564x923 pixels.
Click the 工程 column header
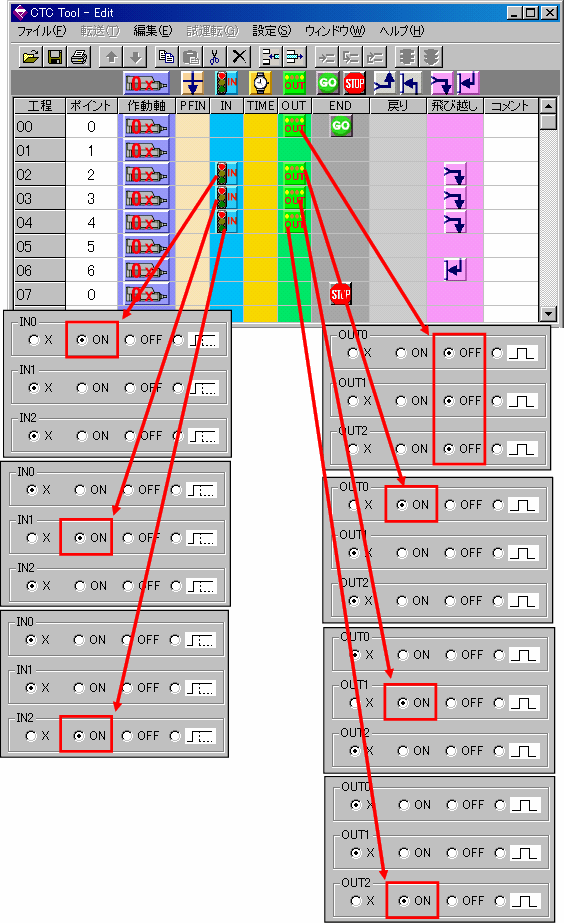39,106
